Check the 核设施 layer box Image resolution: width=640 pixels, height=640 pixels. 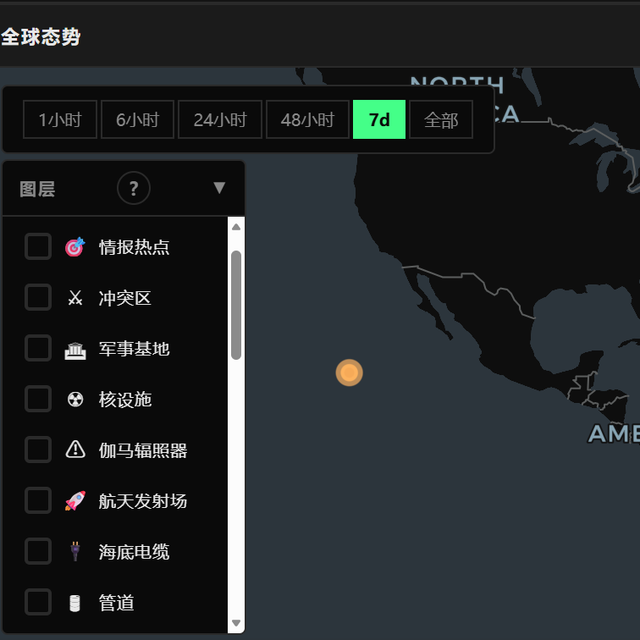[x=38, y=399]
